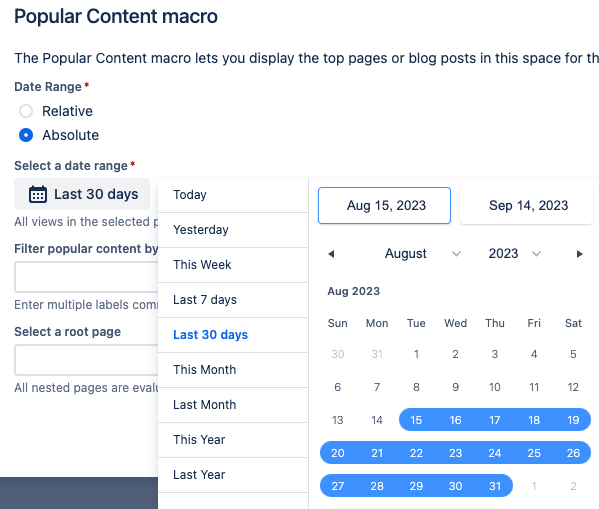599x509 pixels.
Task: Click the Sep 14, 2023 end date field
Action: coord(527,206)
